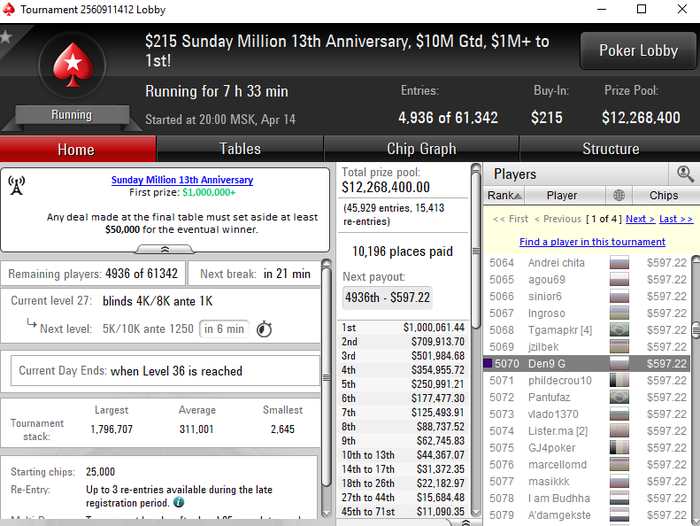Click the 10th to 13th payout row
Screen dimensions: 700x526
pyautogui.click(x=403, y=455)
